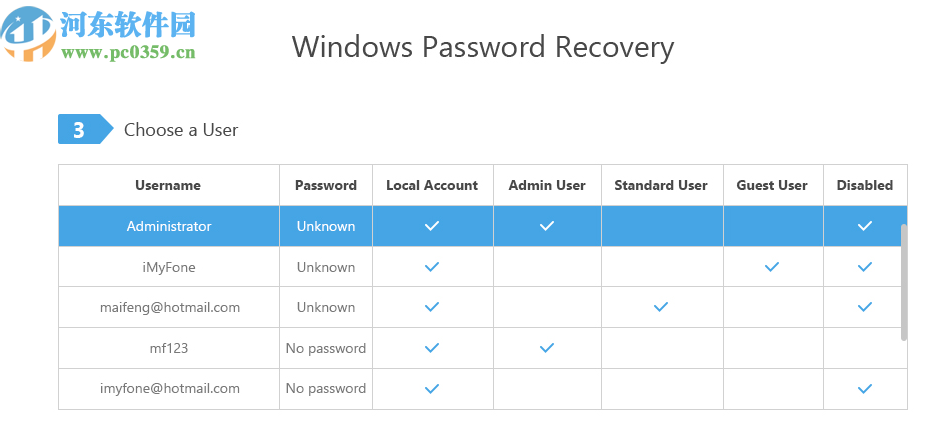
Task: Select the maifeng@hotmail.com user
Action: (x=169, y=307)
